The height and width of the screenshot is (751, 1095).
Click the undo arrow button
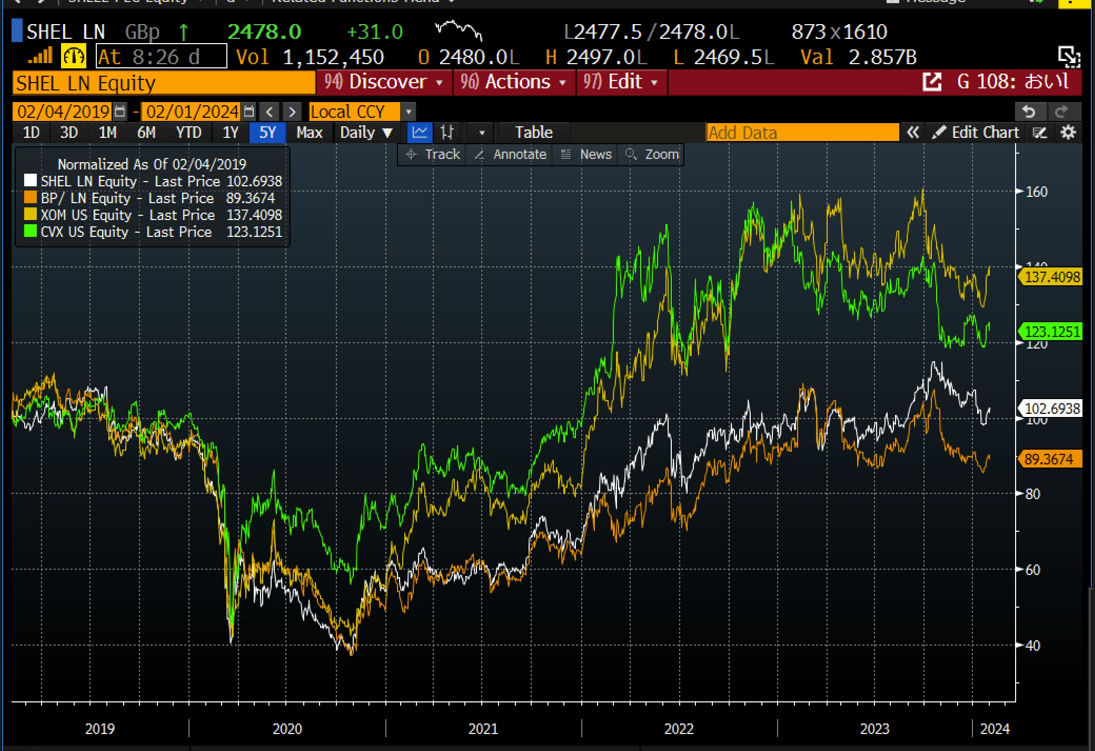pos(1029,112)
